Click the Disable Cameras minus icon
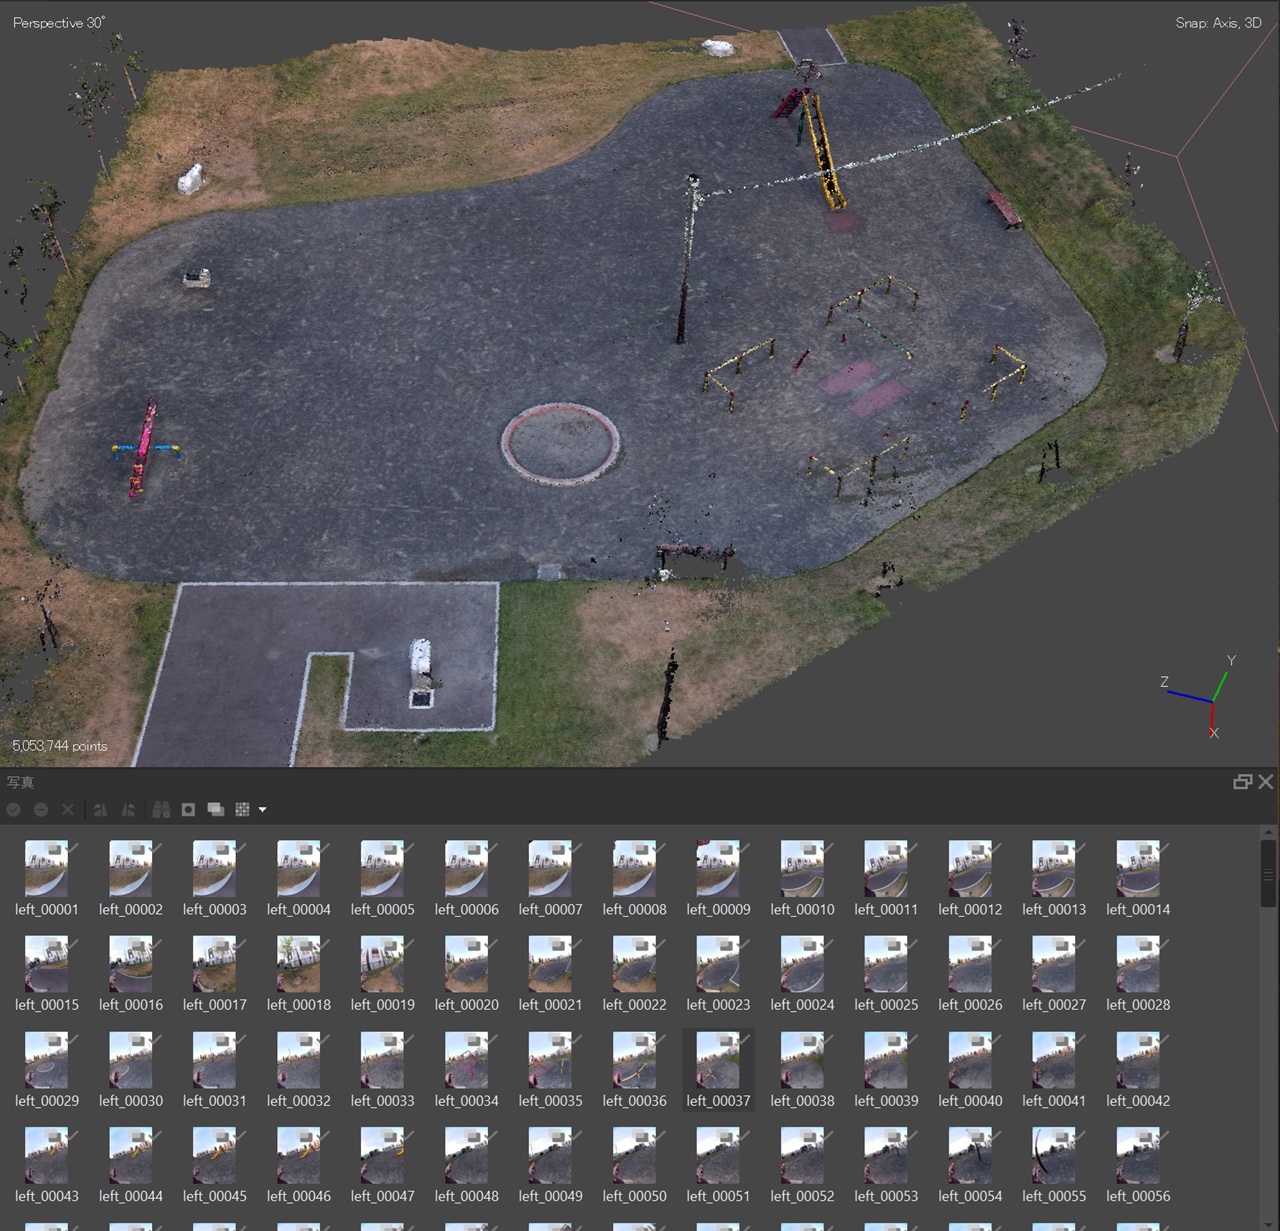This screenshot has height=1231, width=1280. (41, 810)
